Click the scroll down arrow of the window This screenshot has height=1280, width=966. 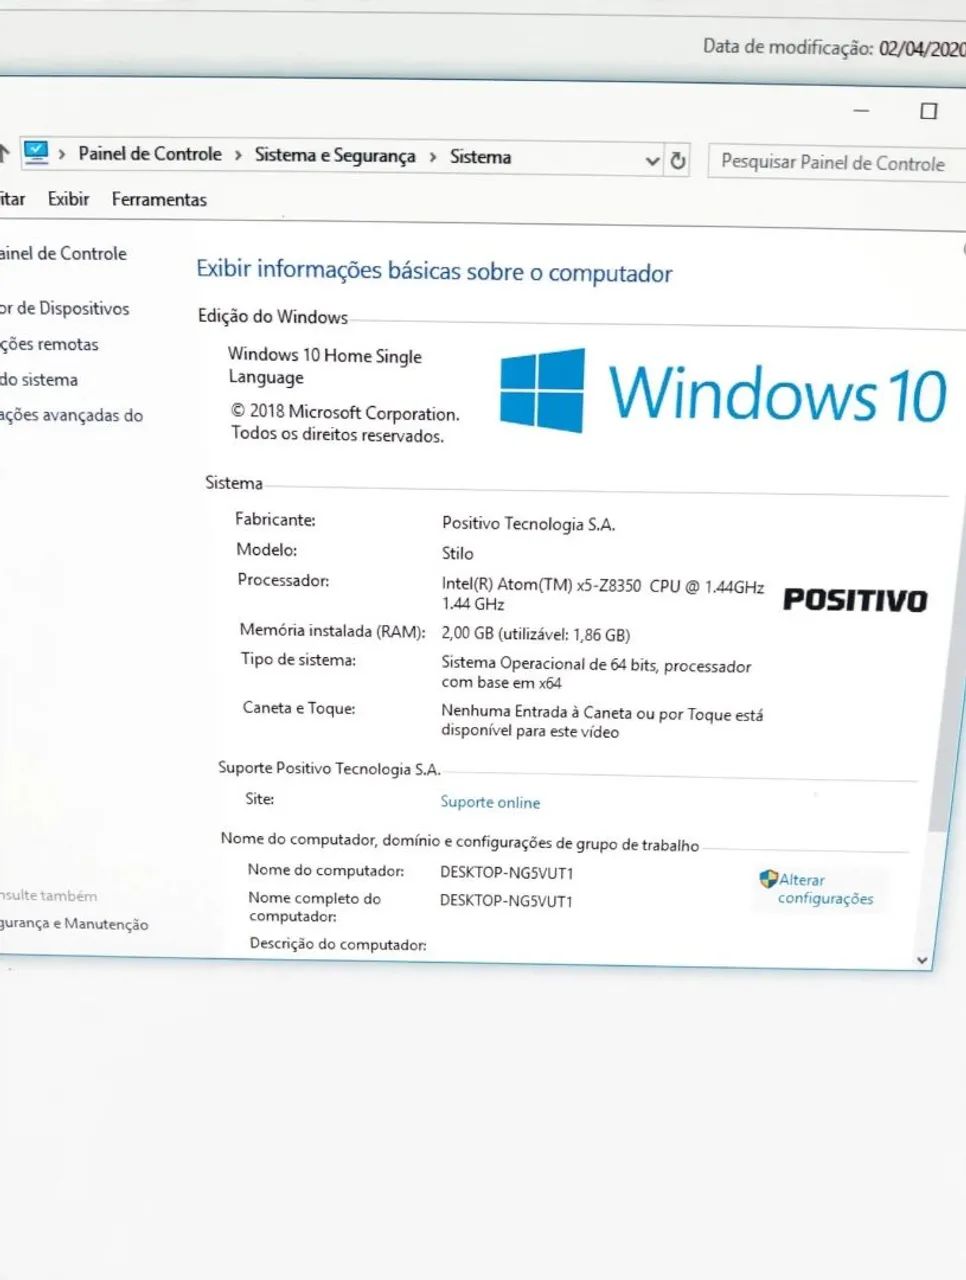[x=922, y=959]
